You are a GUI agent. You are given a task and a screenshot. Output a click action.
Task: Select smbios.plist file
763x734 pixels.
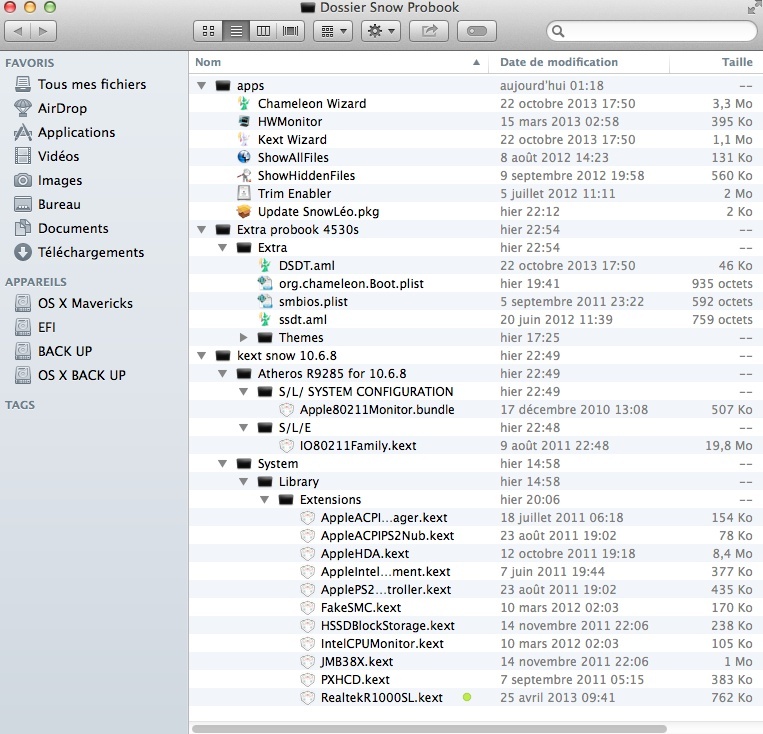(x=312, y=302)
